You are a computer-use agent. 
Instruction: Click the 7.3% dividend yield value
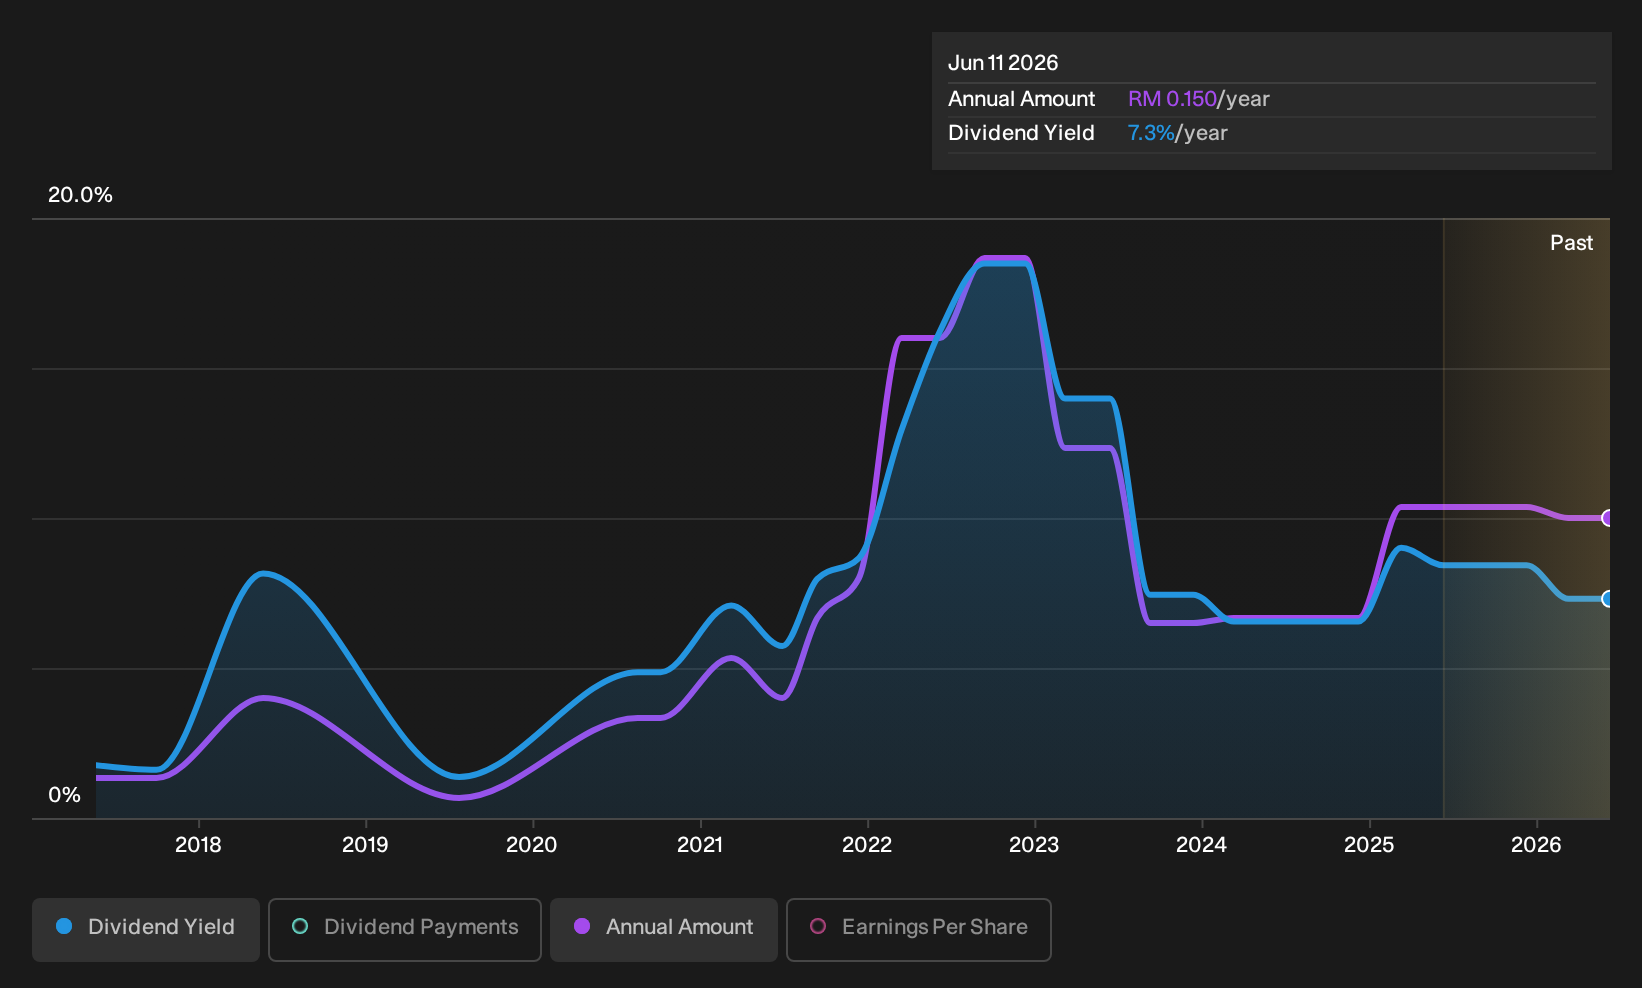(x=1151, y=133)
